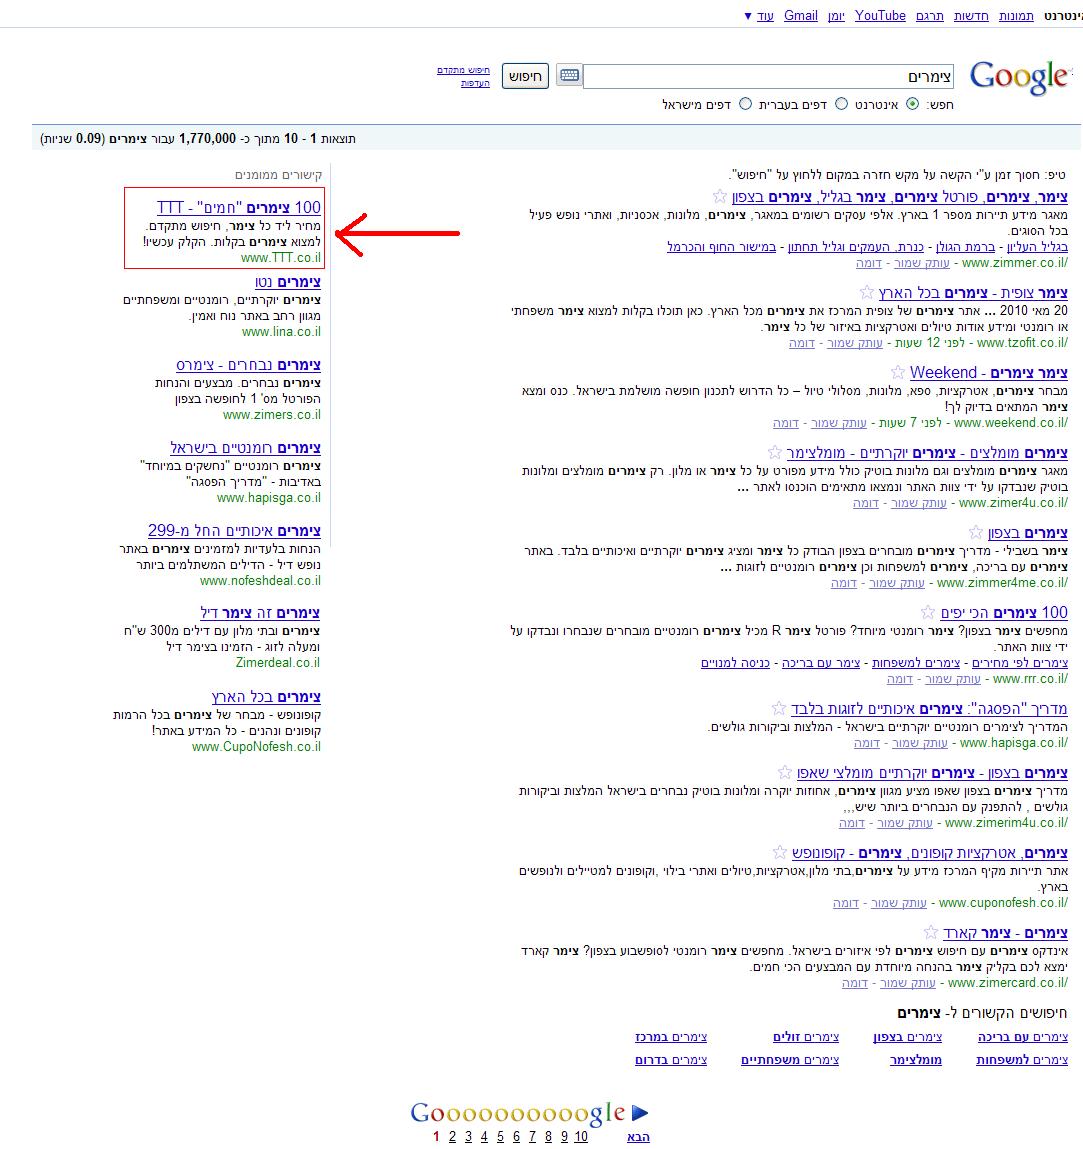1083x1149 pixels.
Task: Click the 'הבא' next page link
Action: point(638,1137)
